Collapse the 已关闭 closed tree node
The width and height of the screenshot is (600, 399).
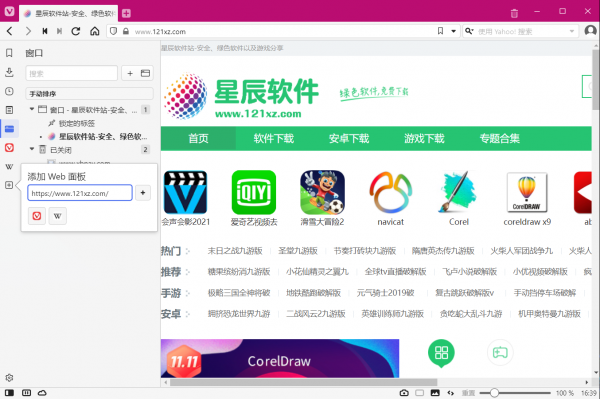tap(32, 149)
